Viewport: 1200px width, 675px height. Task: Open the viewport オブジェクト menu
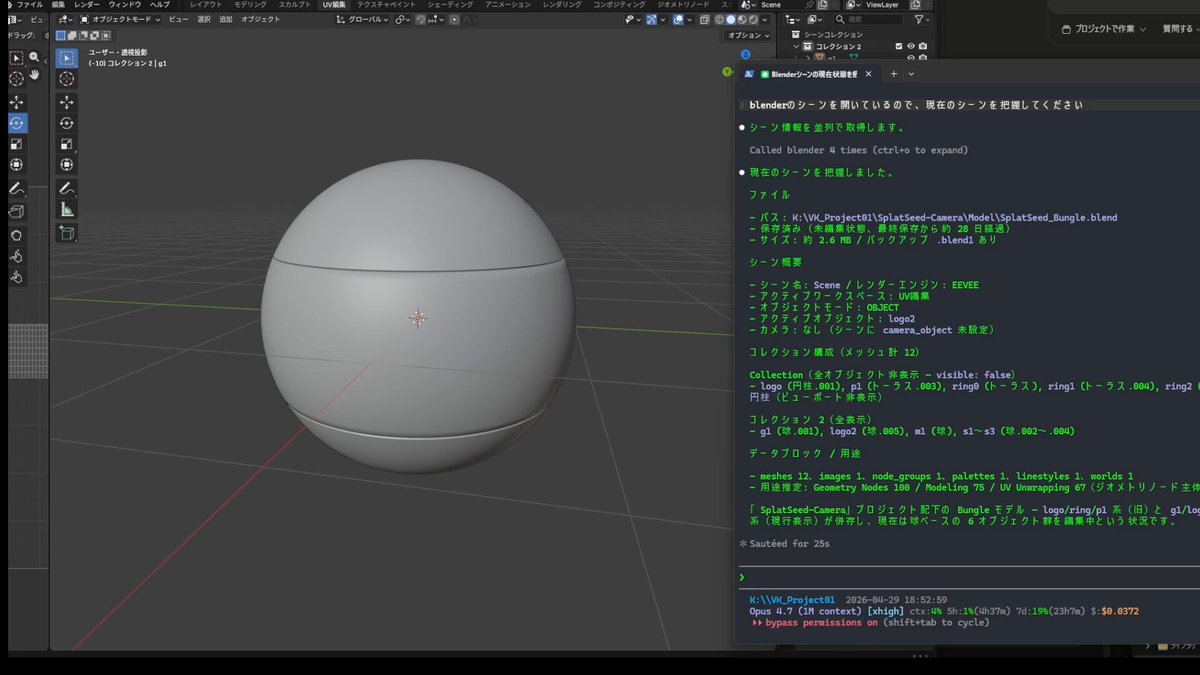261,19
